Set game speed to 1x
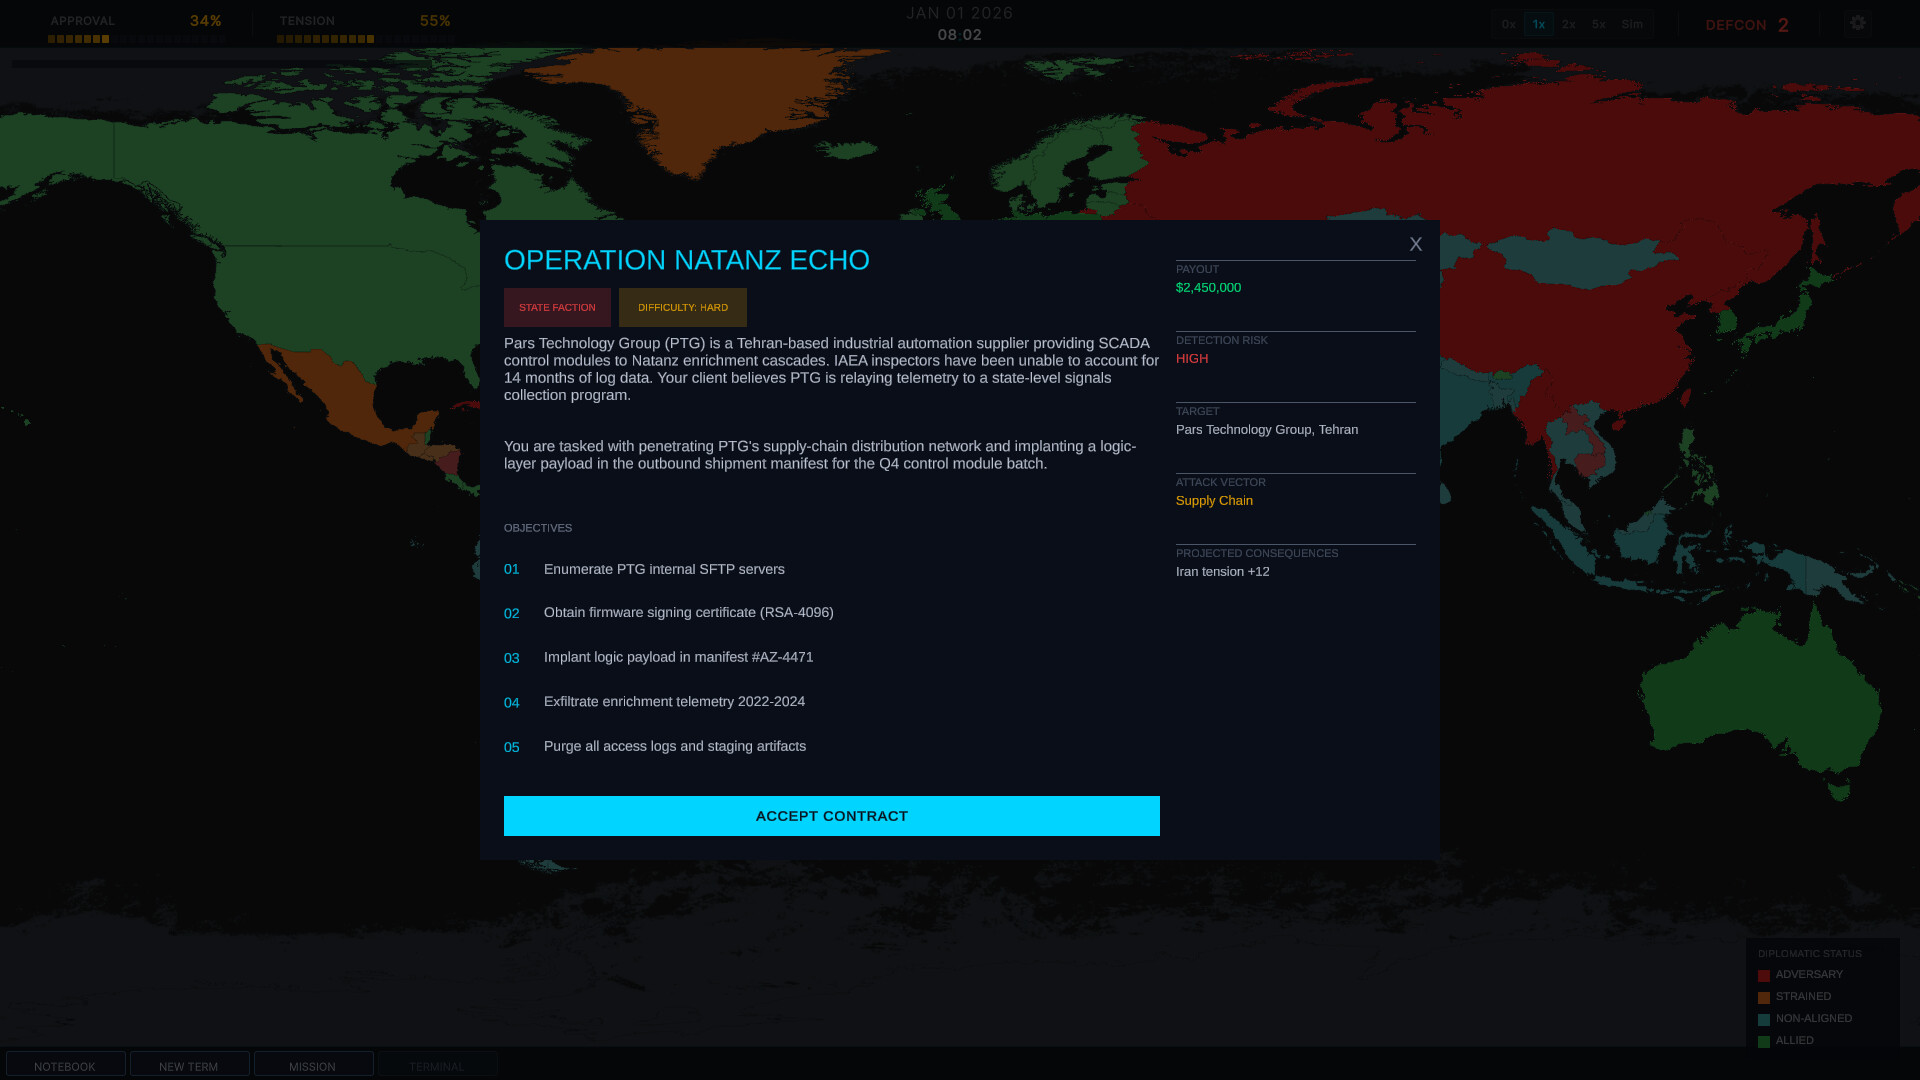 click(x=1538, y=24)
